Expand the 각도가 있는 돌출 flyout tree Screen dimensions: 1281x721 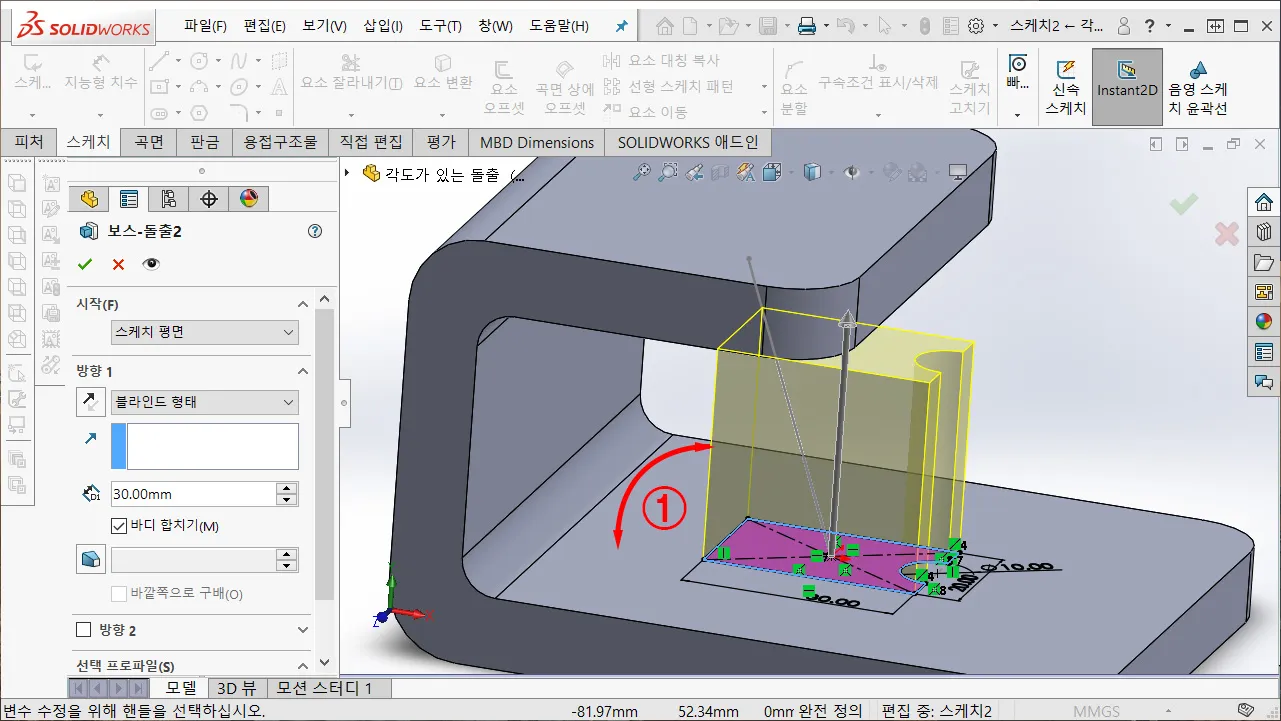347,173
